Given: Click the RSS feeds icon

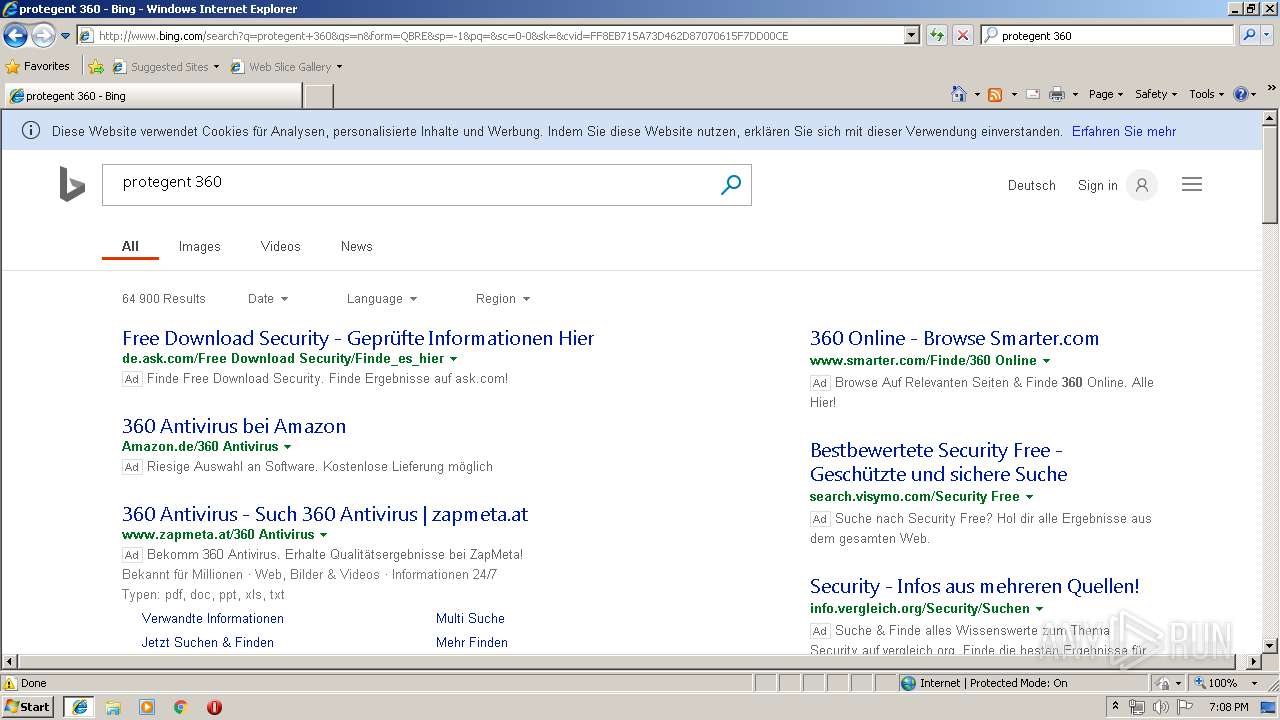Looking at the screenshot, I should (995, 94).
